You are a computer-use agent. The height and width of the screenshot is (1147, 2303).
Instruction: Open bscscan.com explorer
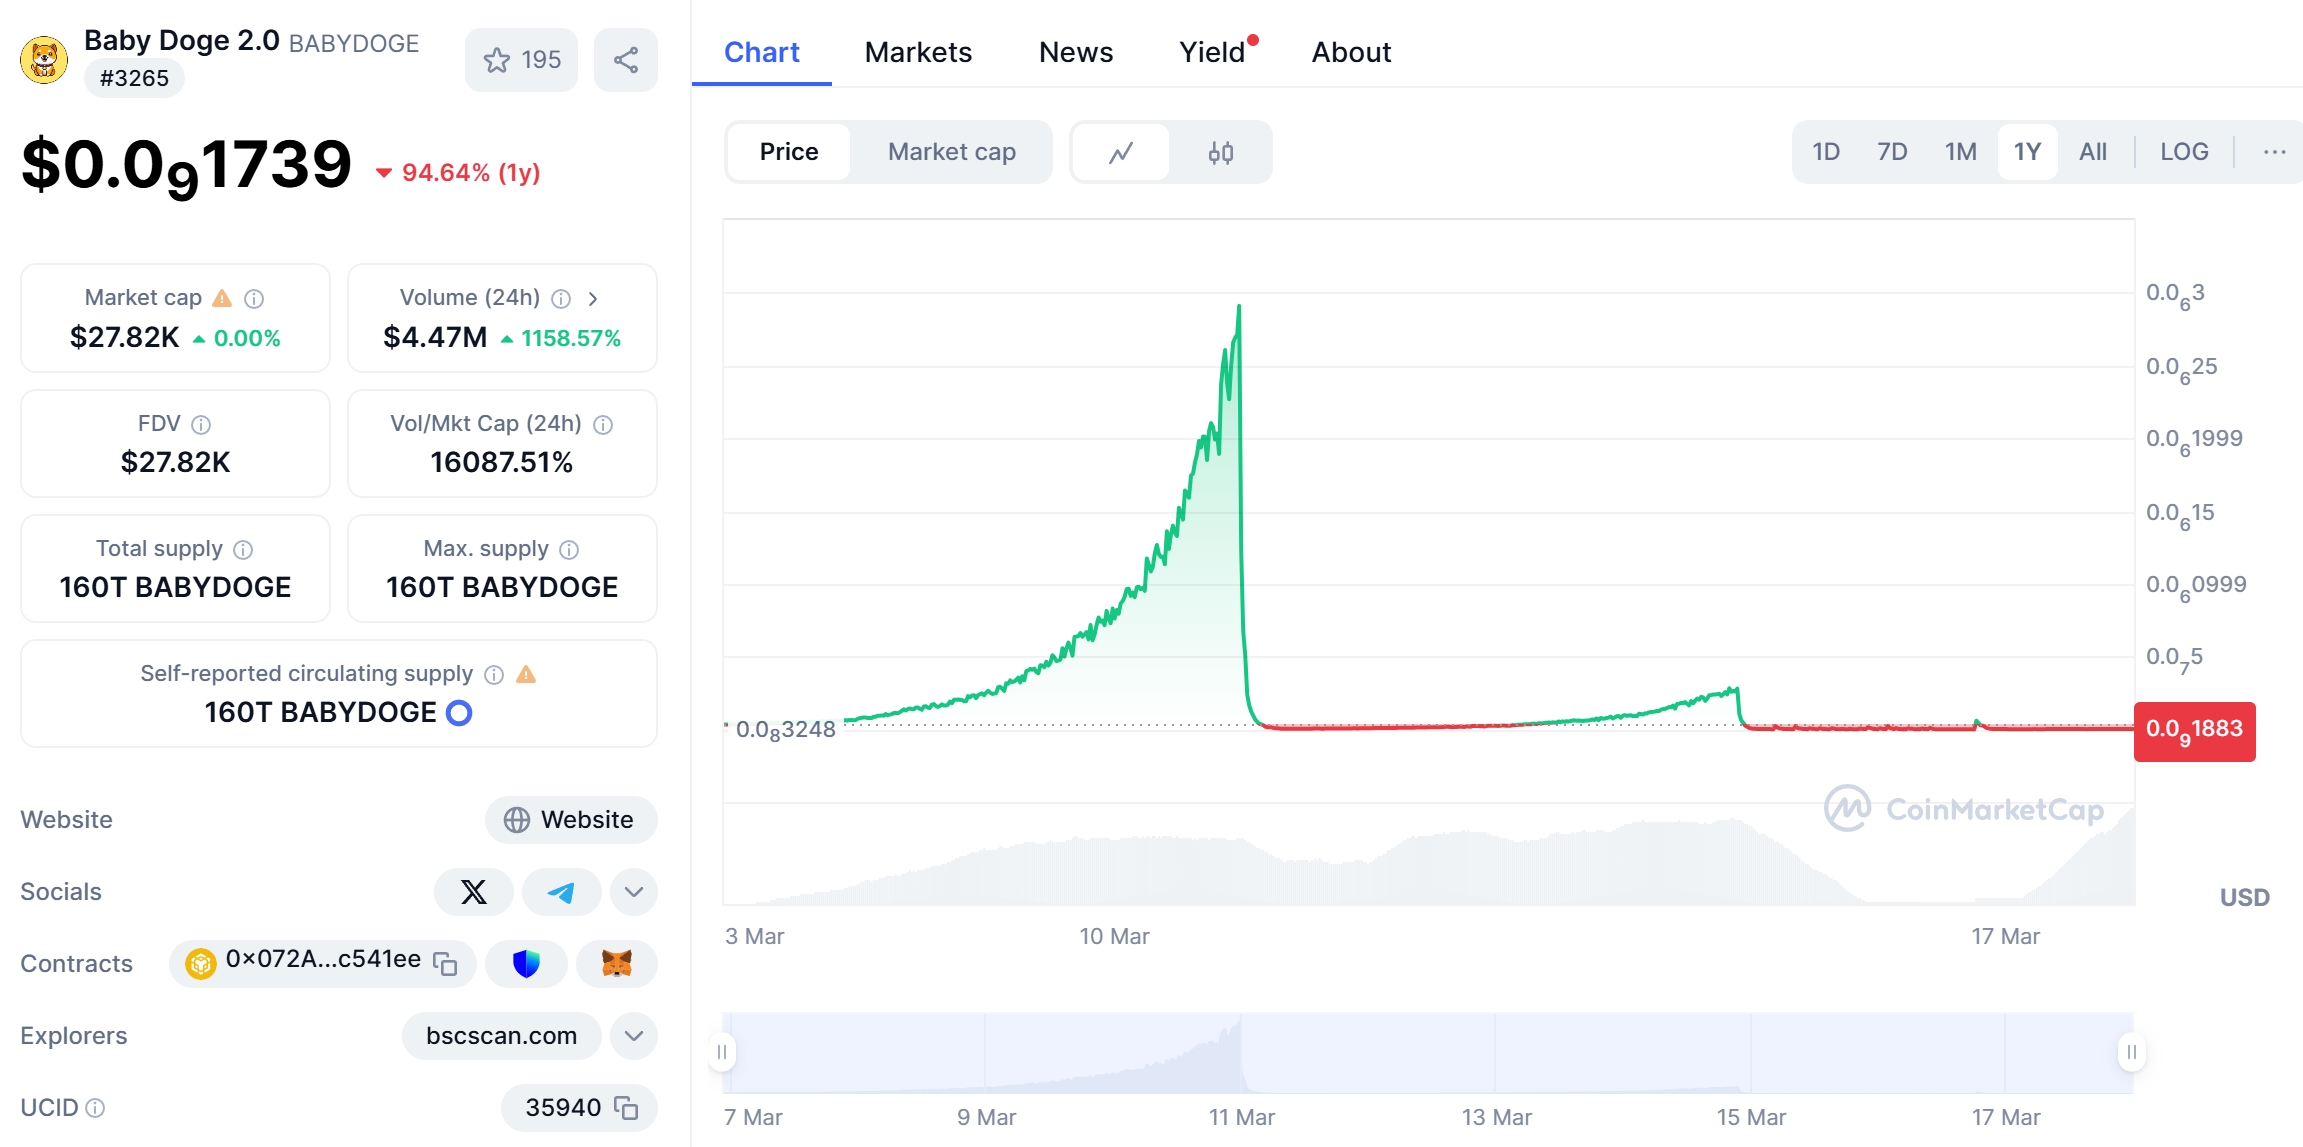point(502,1036)
